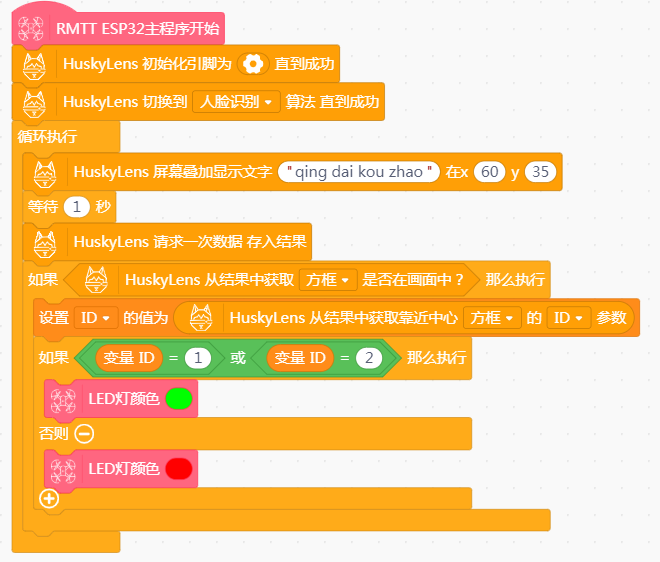660x562 pixels.
Task: Select the first 变量 ID reporter before = 1
Action: 129,358
